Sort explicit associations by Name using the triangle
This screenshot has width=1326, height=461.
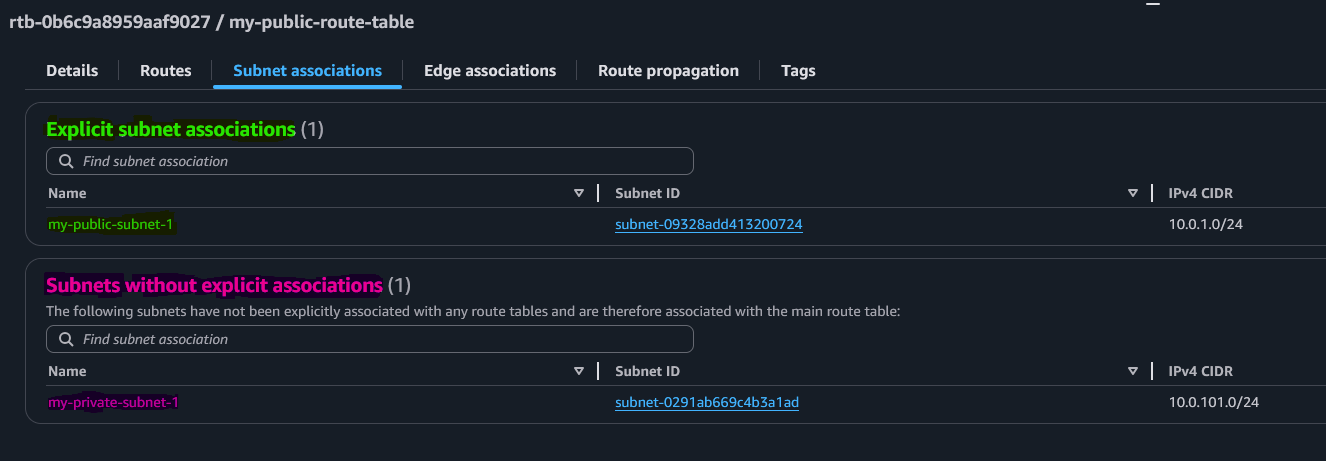[579, 193]
